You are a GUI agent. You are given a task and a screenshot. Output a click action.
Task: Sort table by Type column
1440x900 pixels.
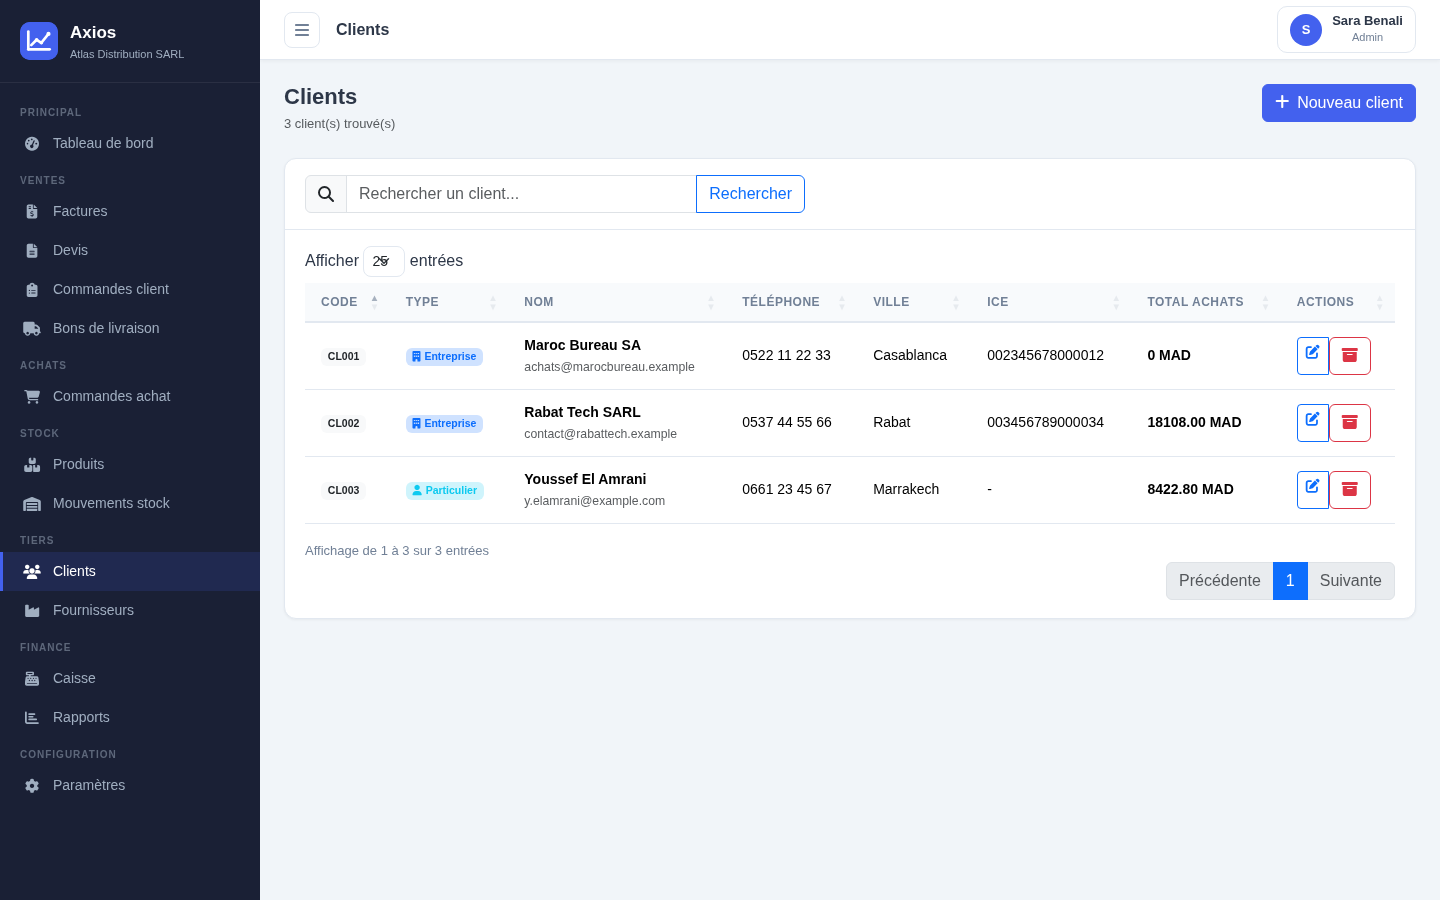point(449,302)
